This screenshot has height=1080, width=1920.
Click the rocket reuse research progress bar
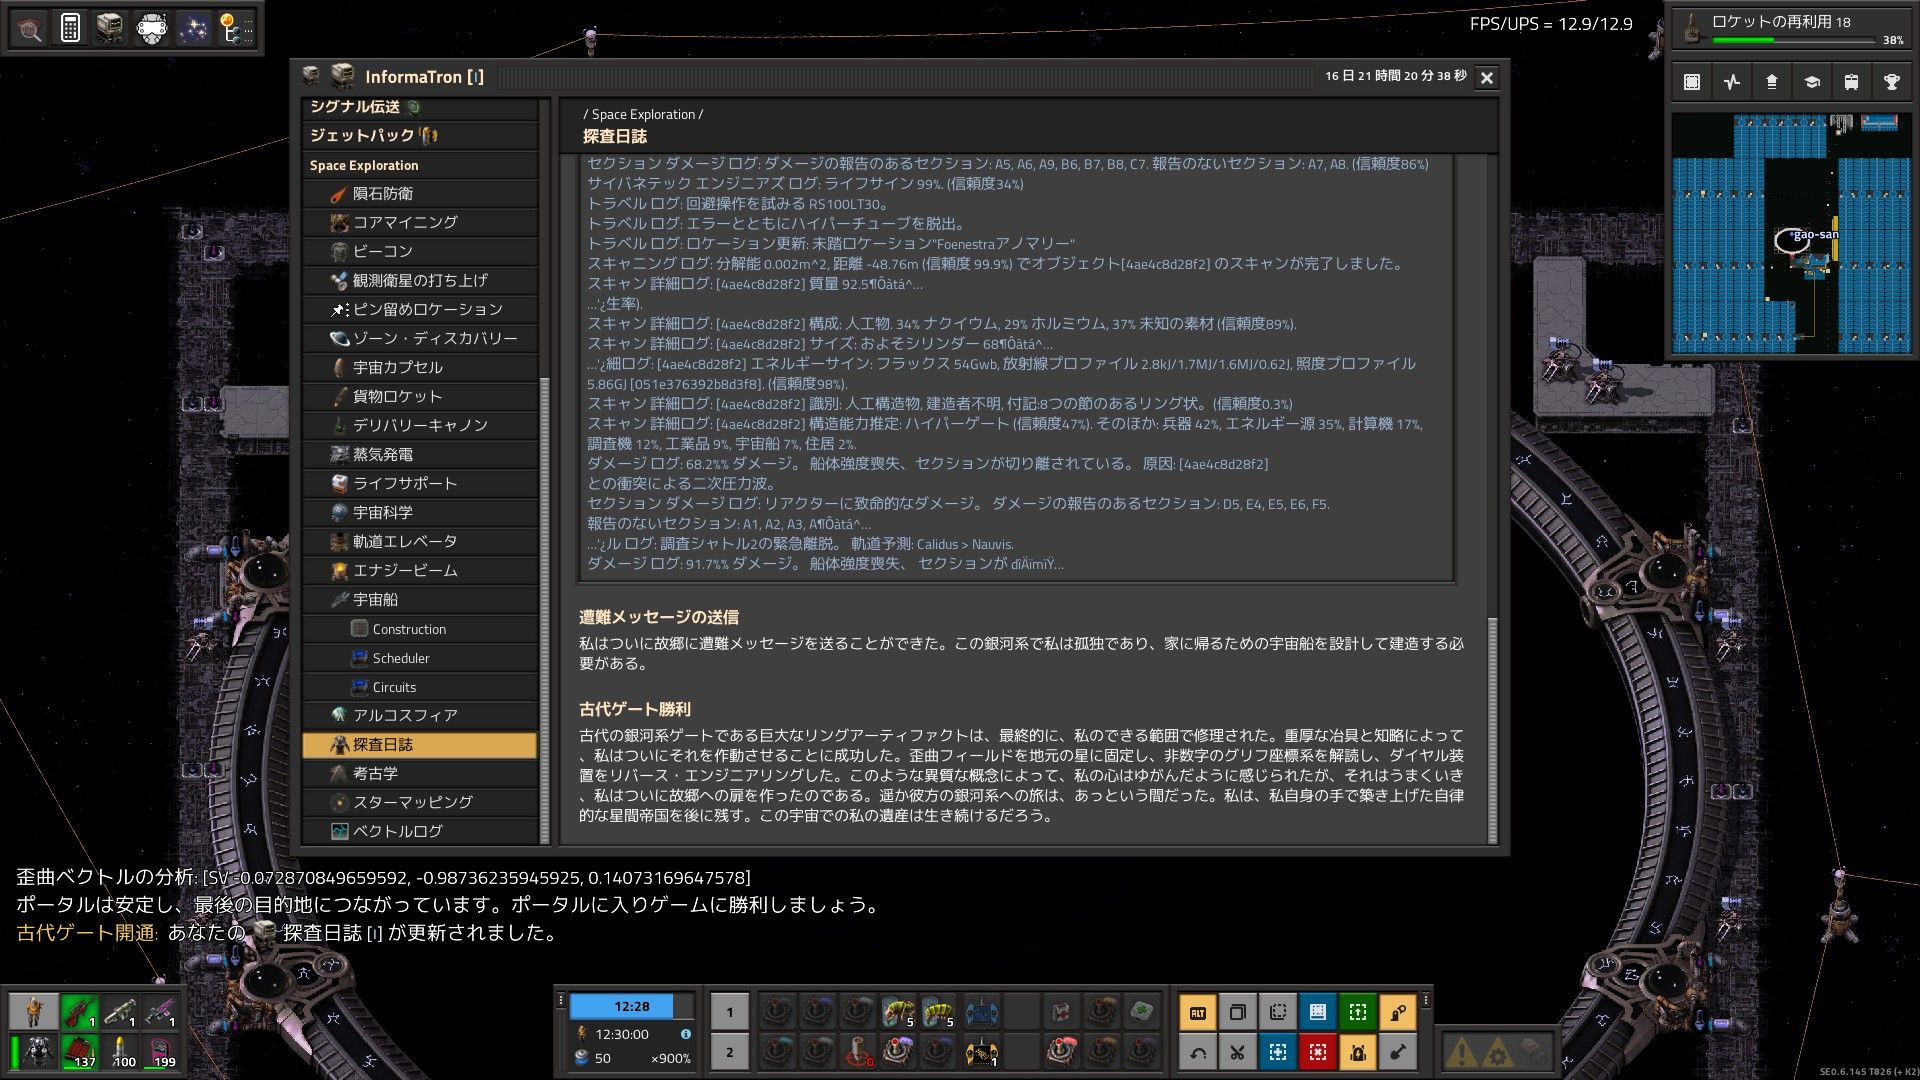pos(1794,40)
